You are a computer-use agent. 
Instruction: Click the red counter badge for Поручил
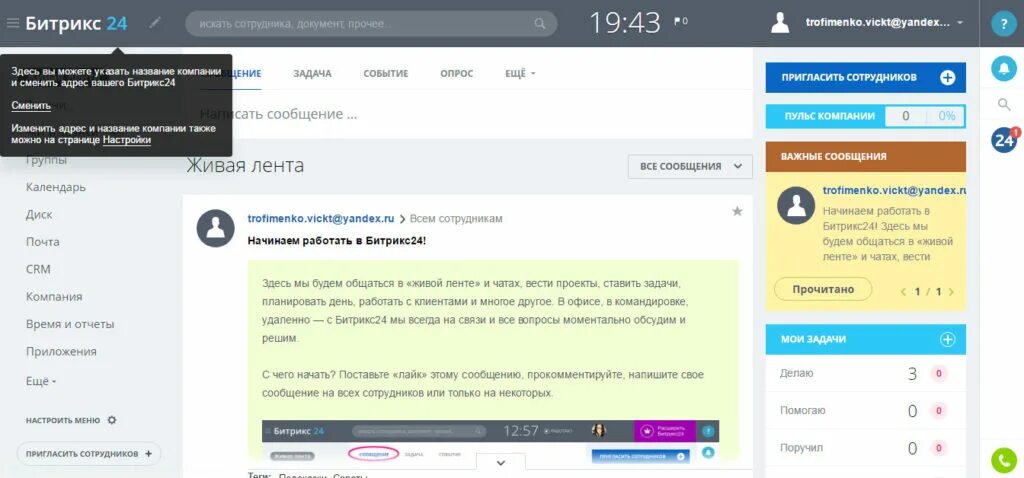point(938,449)
